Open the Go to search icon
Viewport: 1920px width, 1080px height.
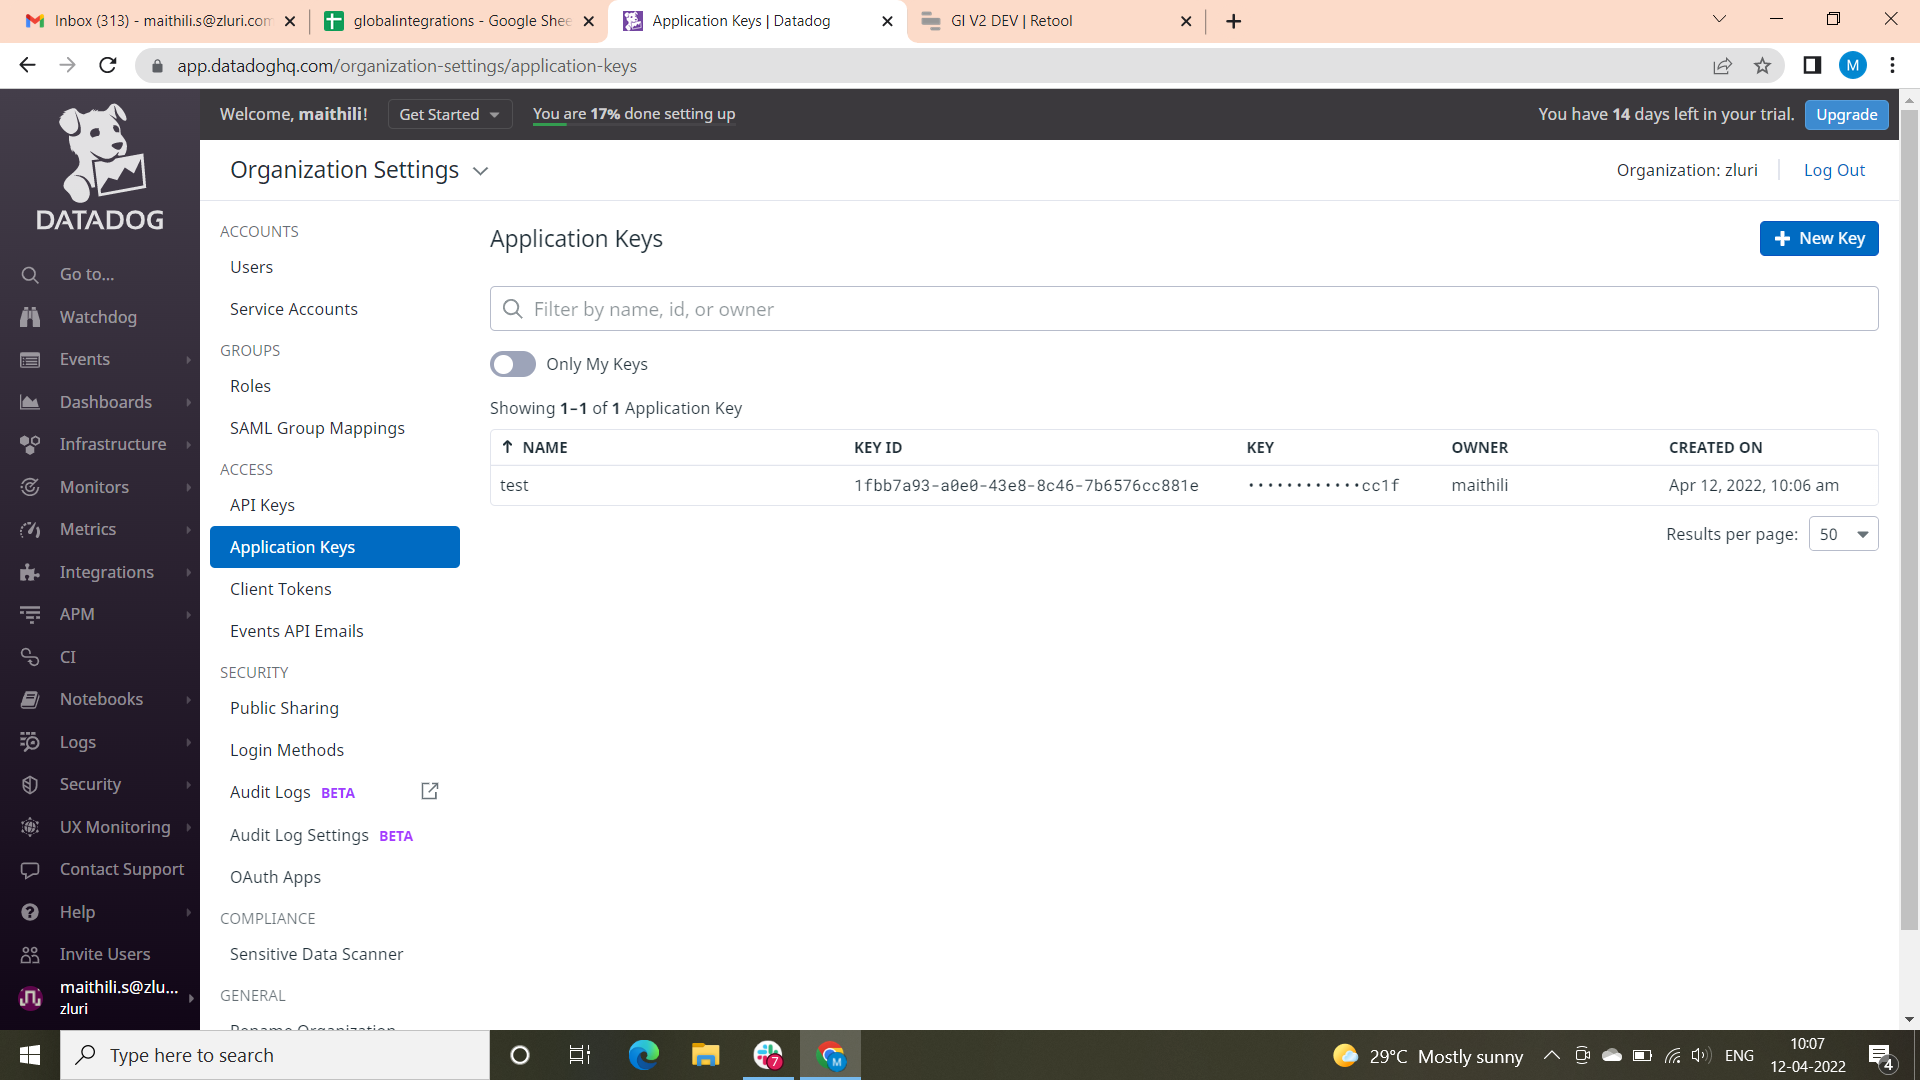coord(30,275)
